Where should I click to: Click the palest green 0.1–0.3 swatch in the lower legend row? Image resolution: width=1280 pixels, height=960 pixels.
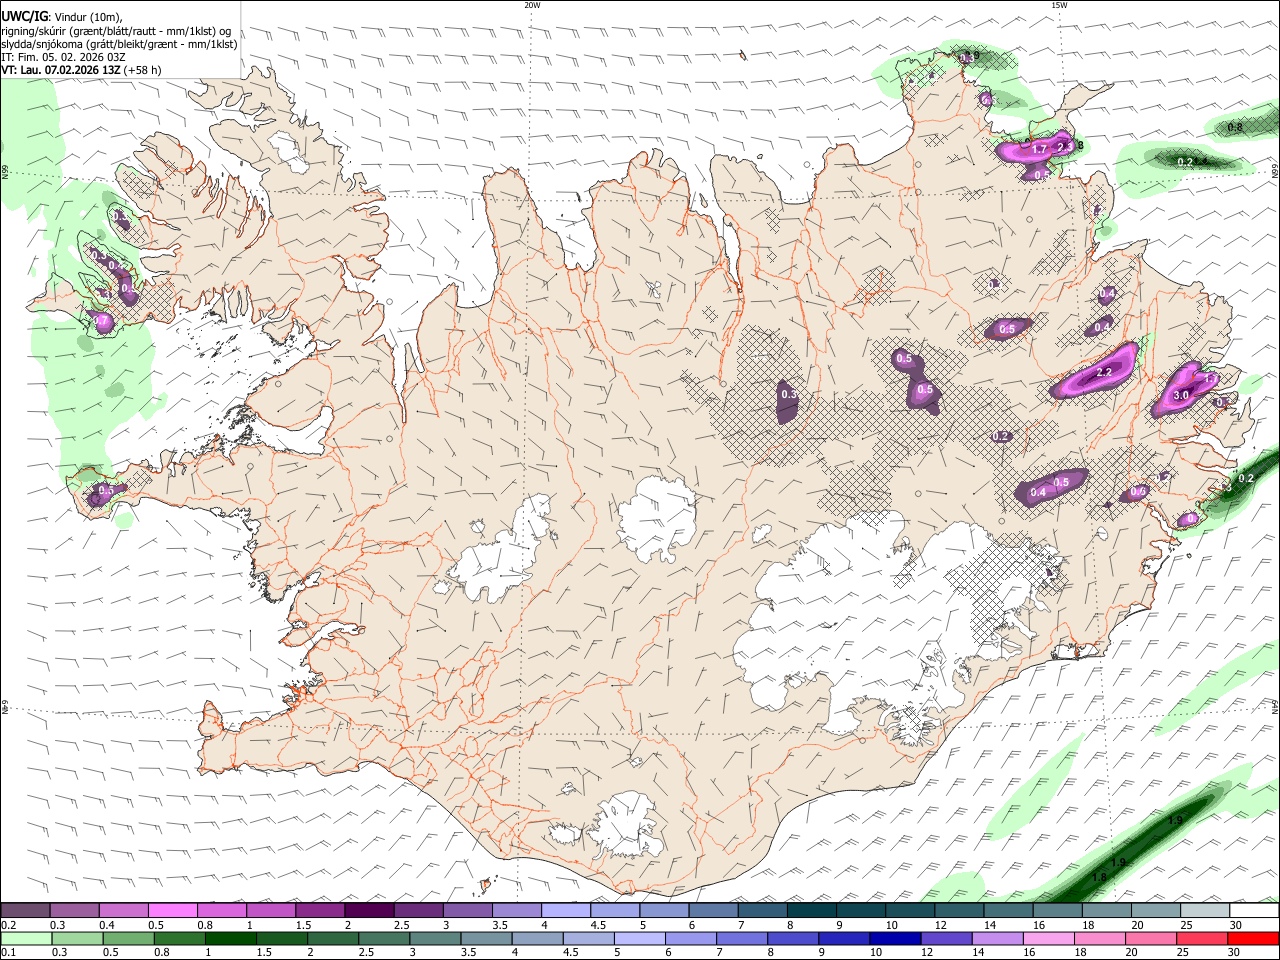[26, 938]
